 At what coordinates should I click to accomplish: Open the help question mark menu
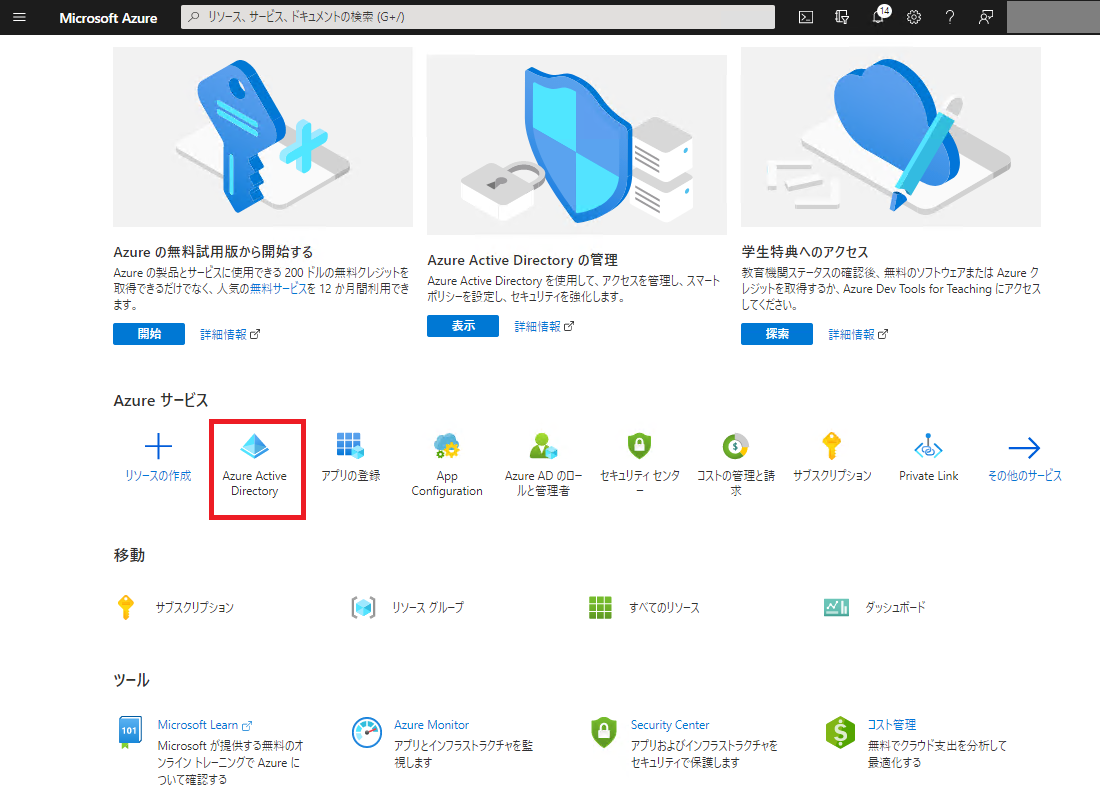coord(949,17)
